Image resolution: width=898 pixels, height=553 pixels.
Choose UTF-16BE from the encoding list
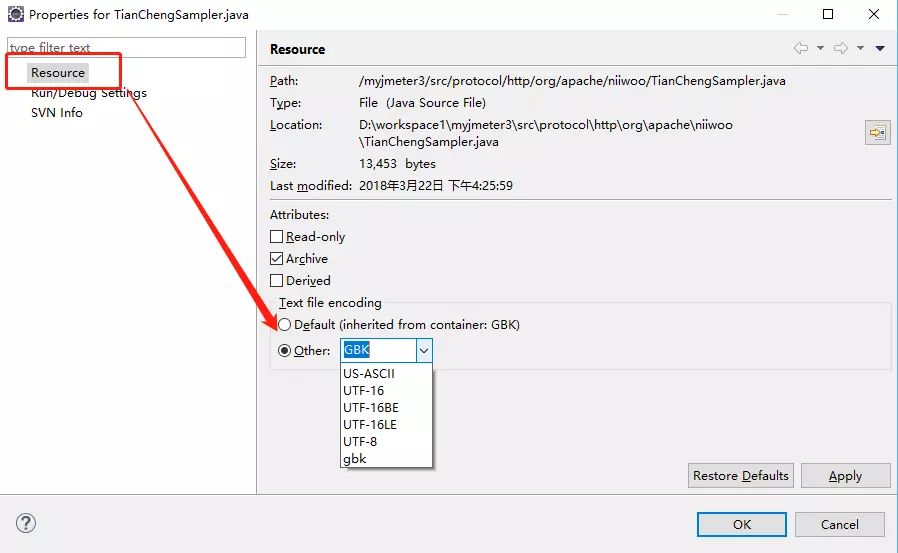pos(386,408)
